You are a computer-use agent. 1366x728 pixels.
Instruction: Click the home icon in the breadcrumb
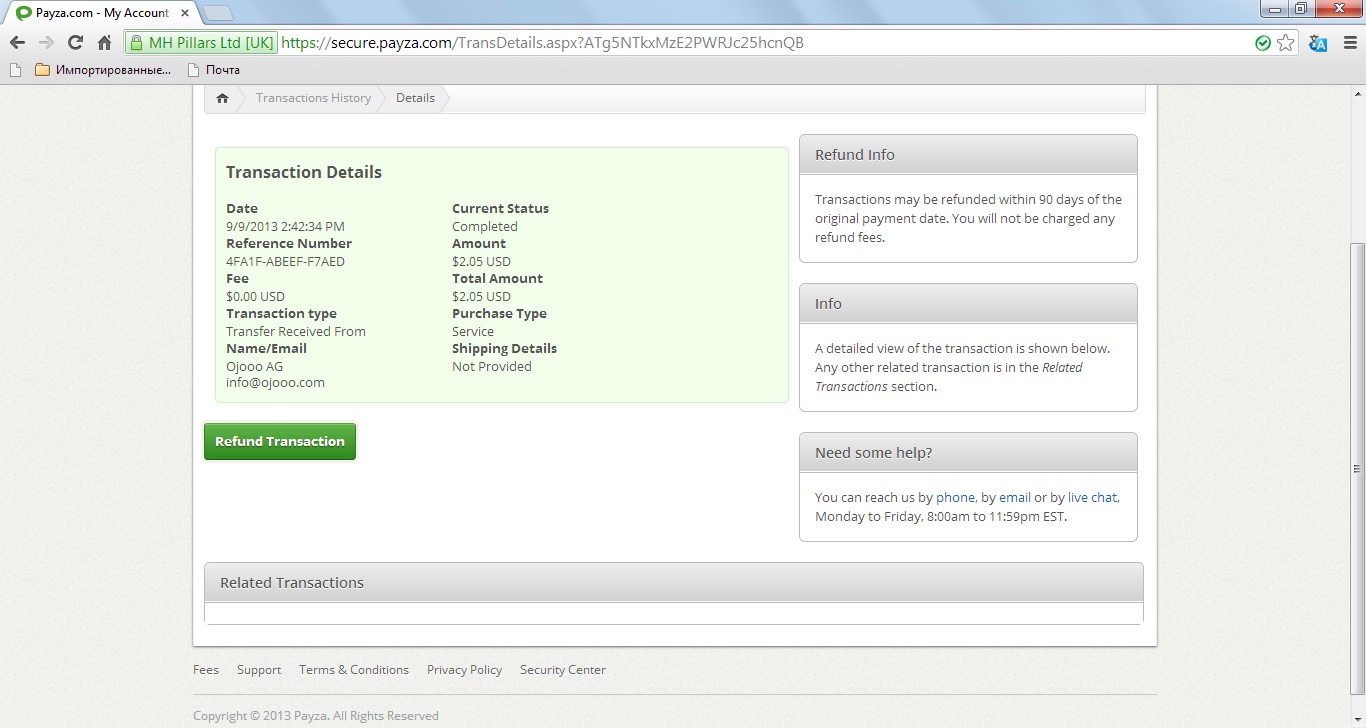222,98
